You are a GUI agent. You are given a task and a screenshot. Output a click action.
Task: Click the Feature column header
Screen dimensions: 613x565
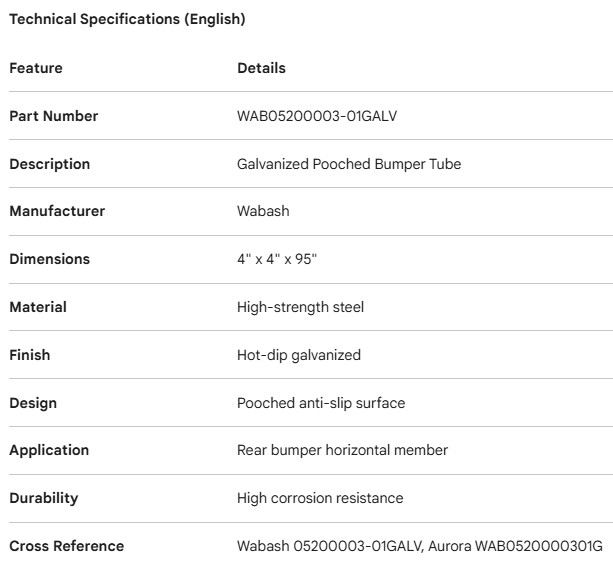click(36, 68)
